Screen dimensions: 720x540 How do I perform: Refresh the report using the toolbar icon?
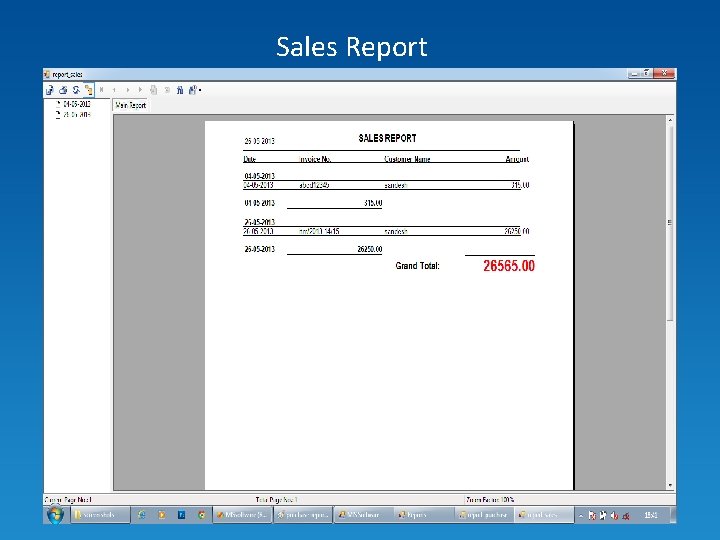[76, 90]
